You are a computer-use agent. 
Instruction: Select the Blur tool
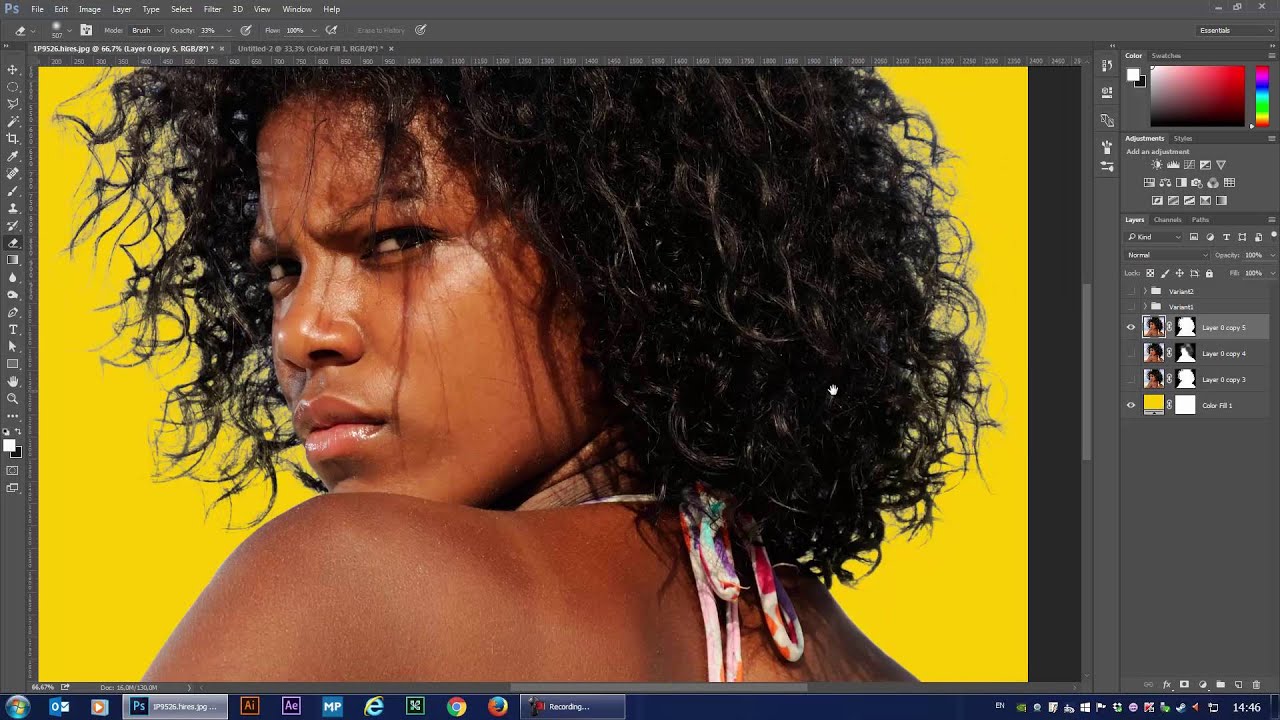point(13,277)
